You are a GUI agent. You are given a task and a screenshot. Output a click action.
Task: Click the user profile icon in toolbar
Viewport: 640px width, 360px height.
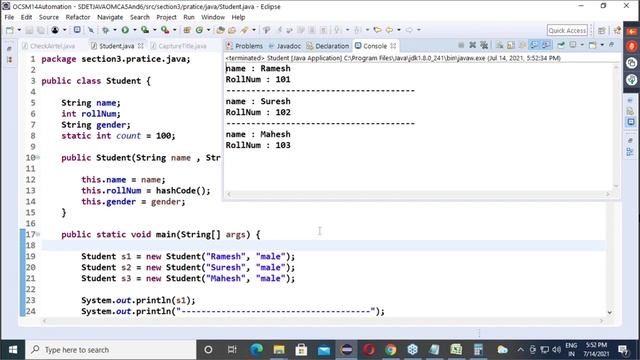55,30
